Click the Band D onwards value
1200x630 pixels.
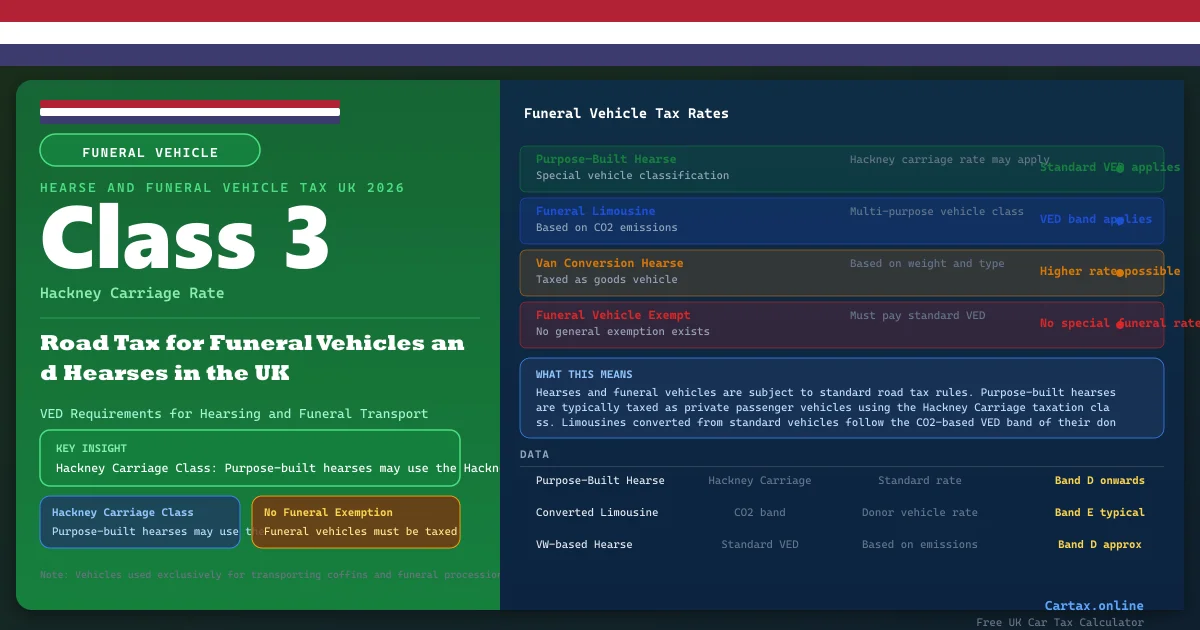pyautogui.click(x=1099, y=480)
